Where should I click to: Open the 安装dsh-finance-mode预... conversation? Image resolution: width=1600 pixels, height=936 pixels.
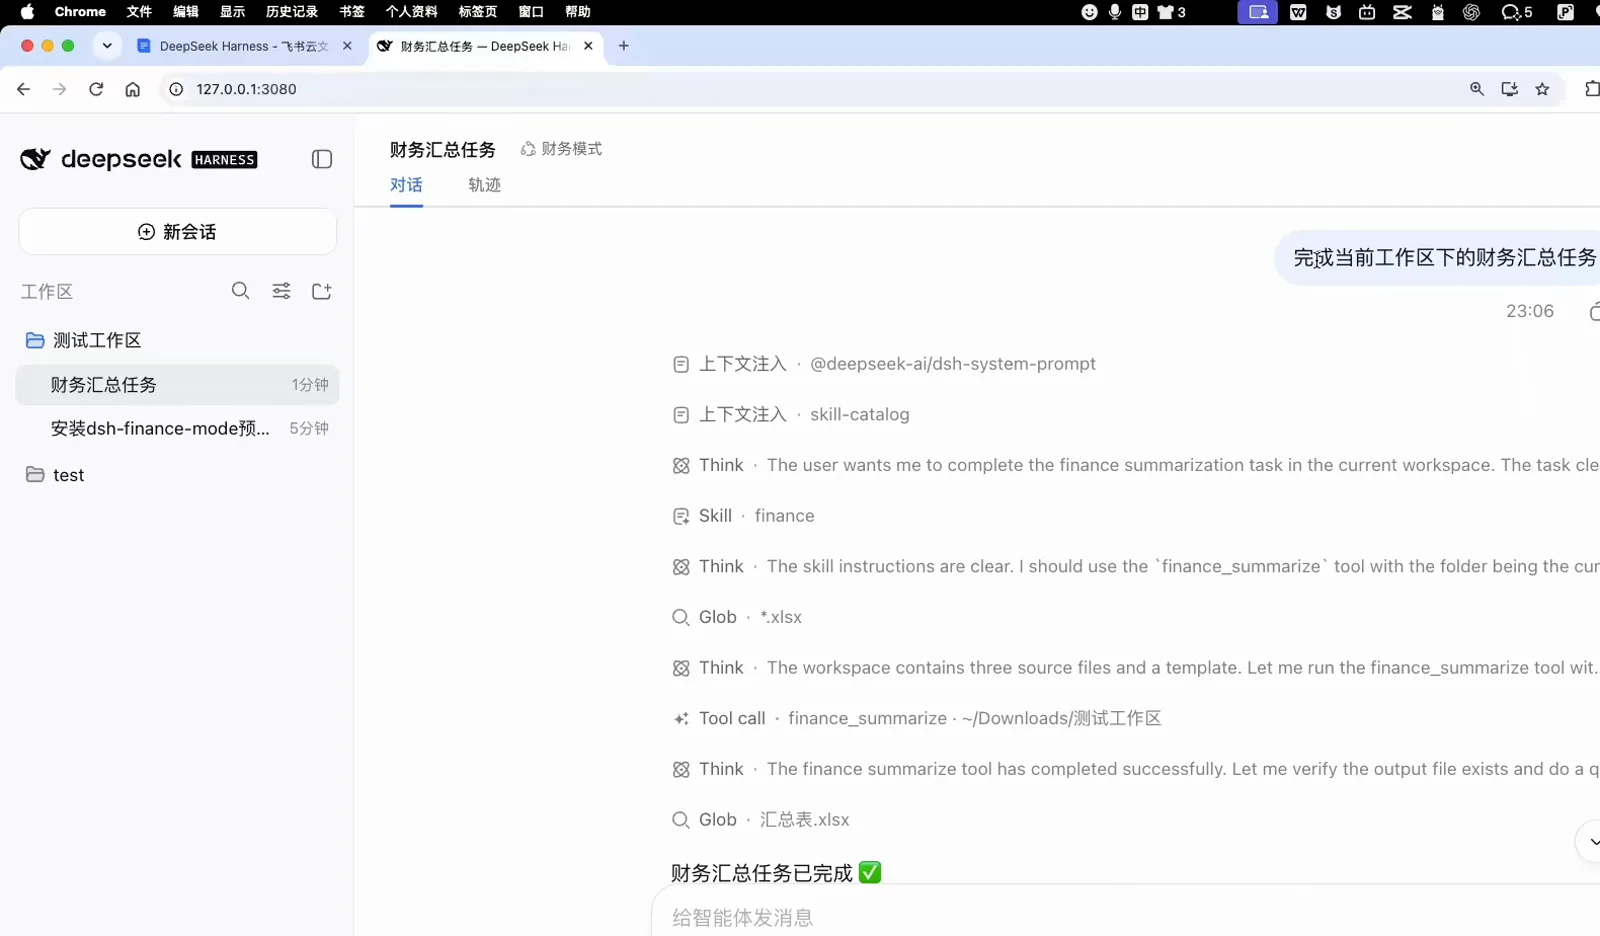(177, 429)
